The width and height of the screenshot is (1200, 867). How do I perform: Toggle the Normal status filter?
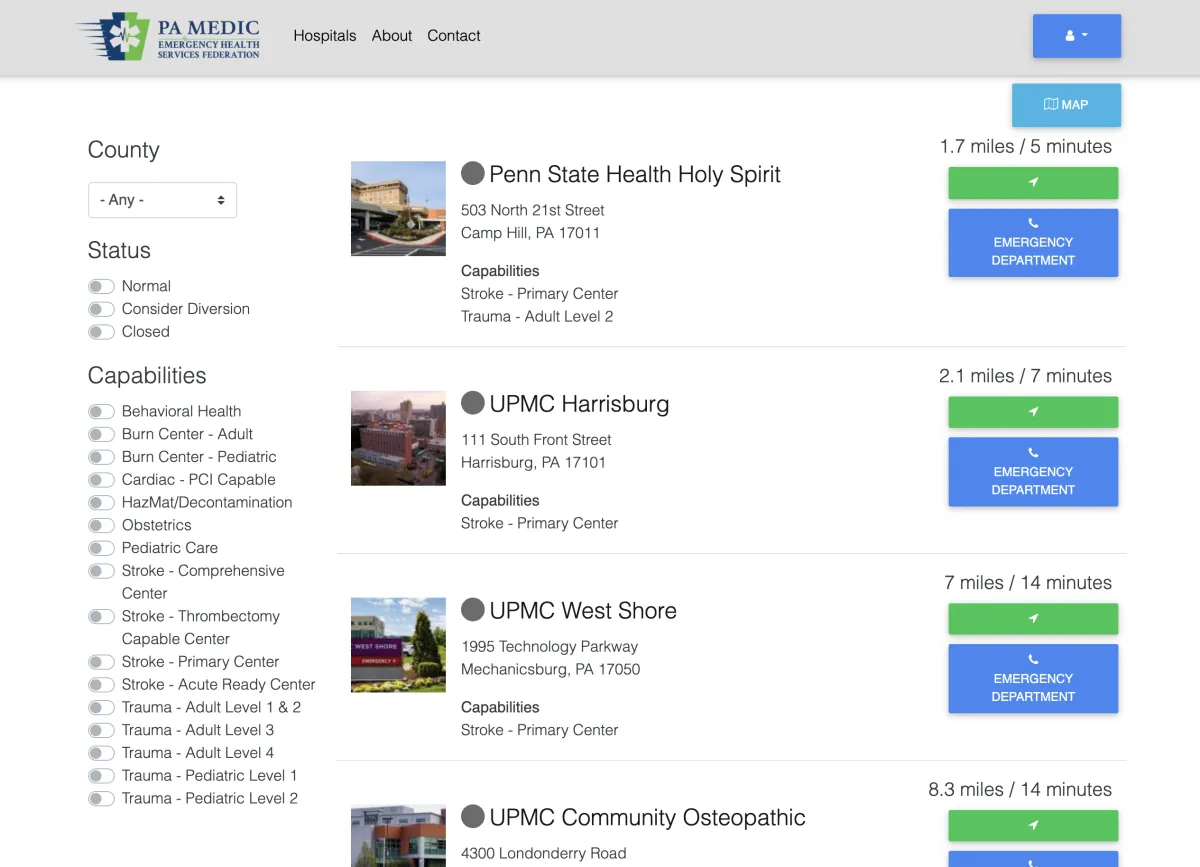(x=101, y=287)
